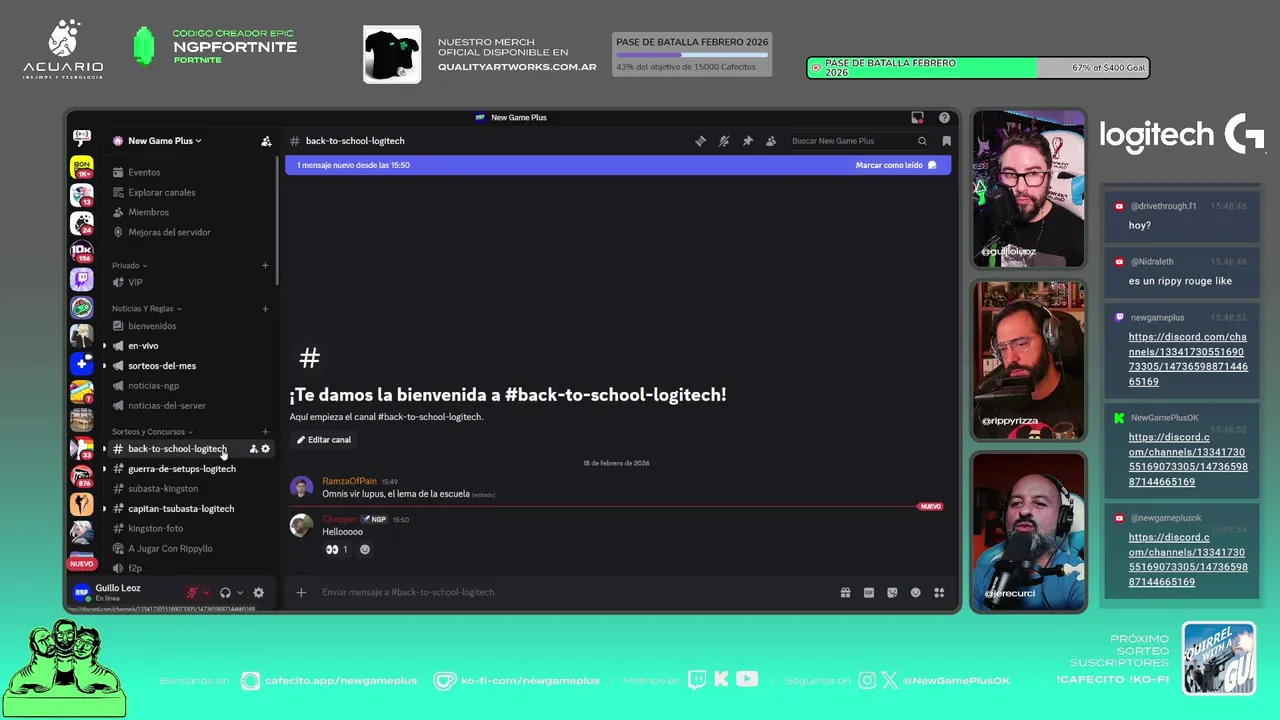
Task: Click the invite people icon beside server name
Action: 266,141
